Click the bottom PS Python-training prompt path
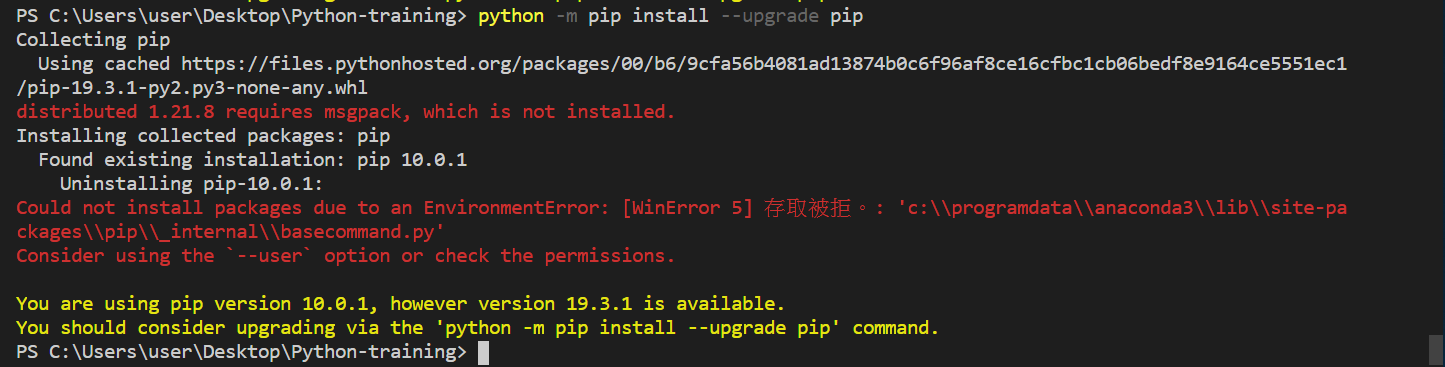This screenshot has width=1445, height=367. (241, 352)
